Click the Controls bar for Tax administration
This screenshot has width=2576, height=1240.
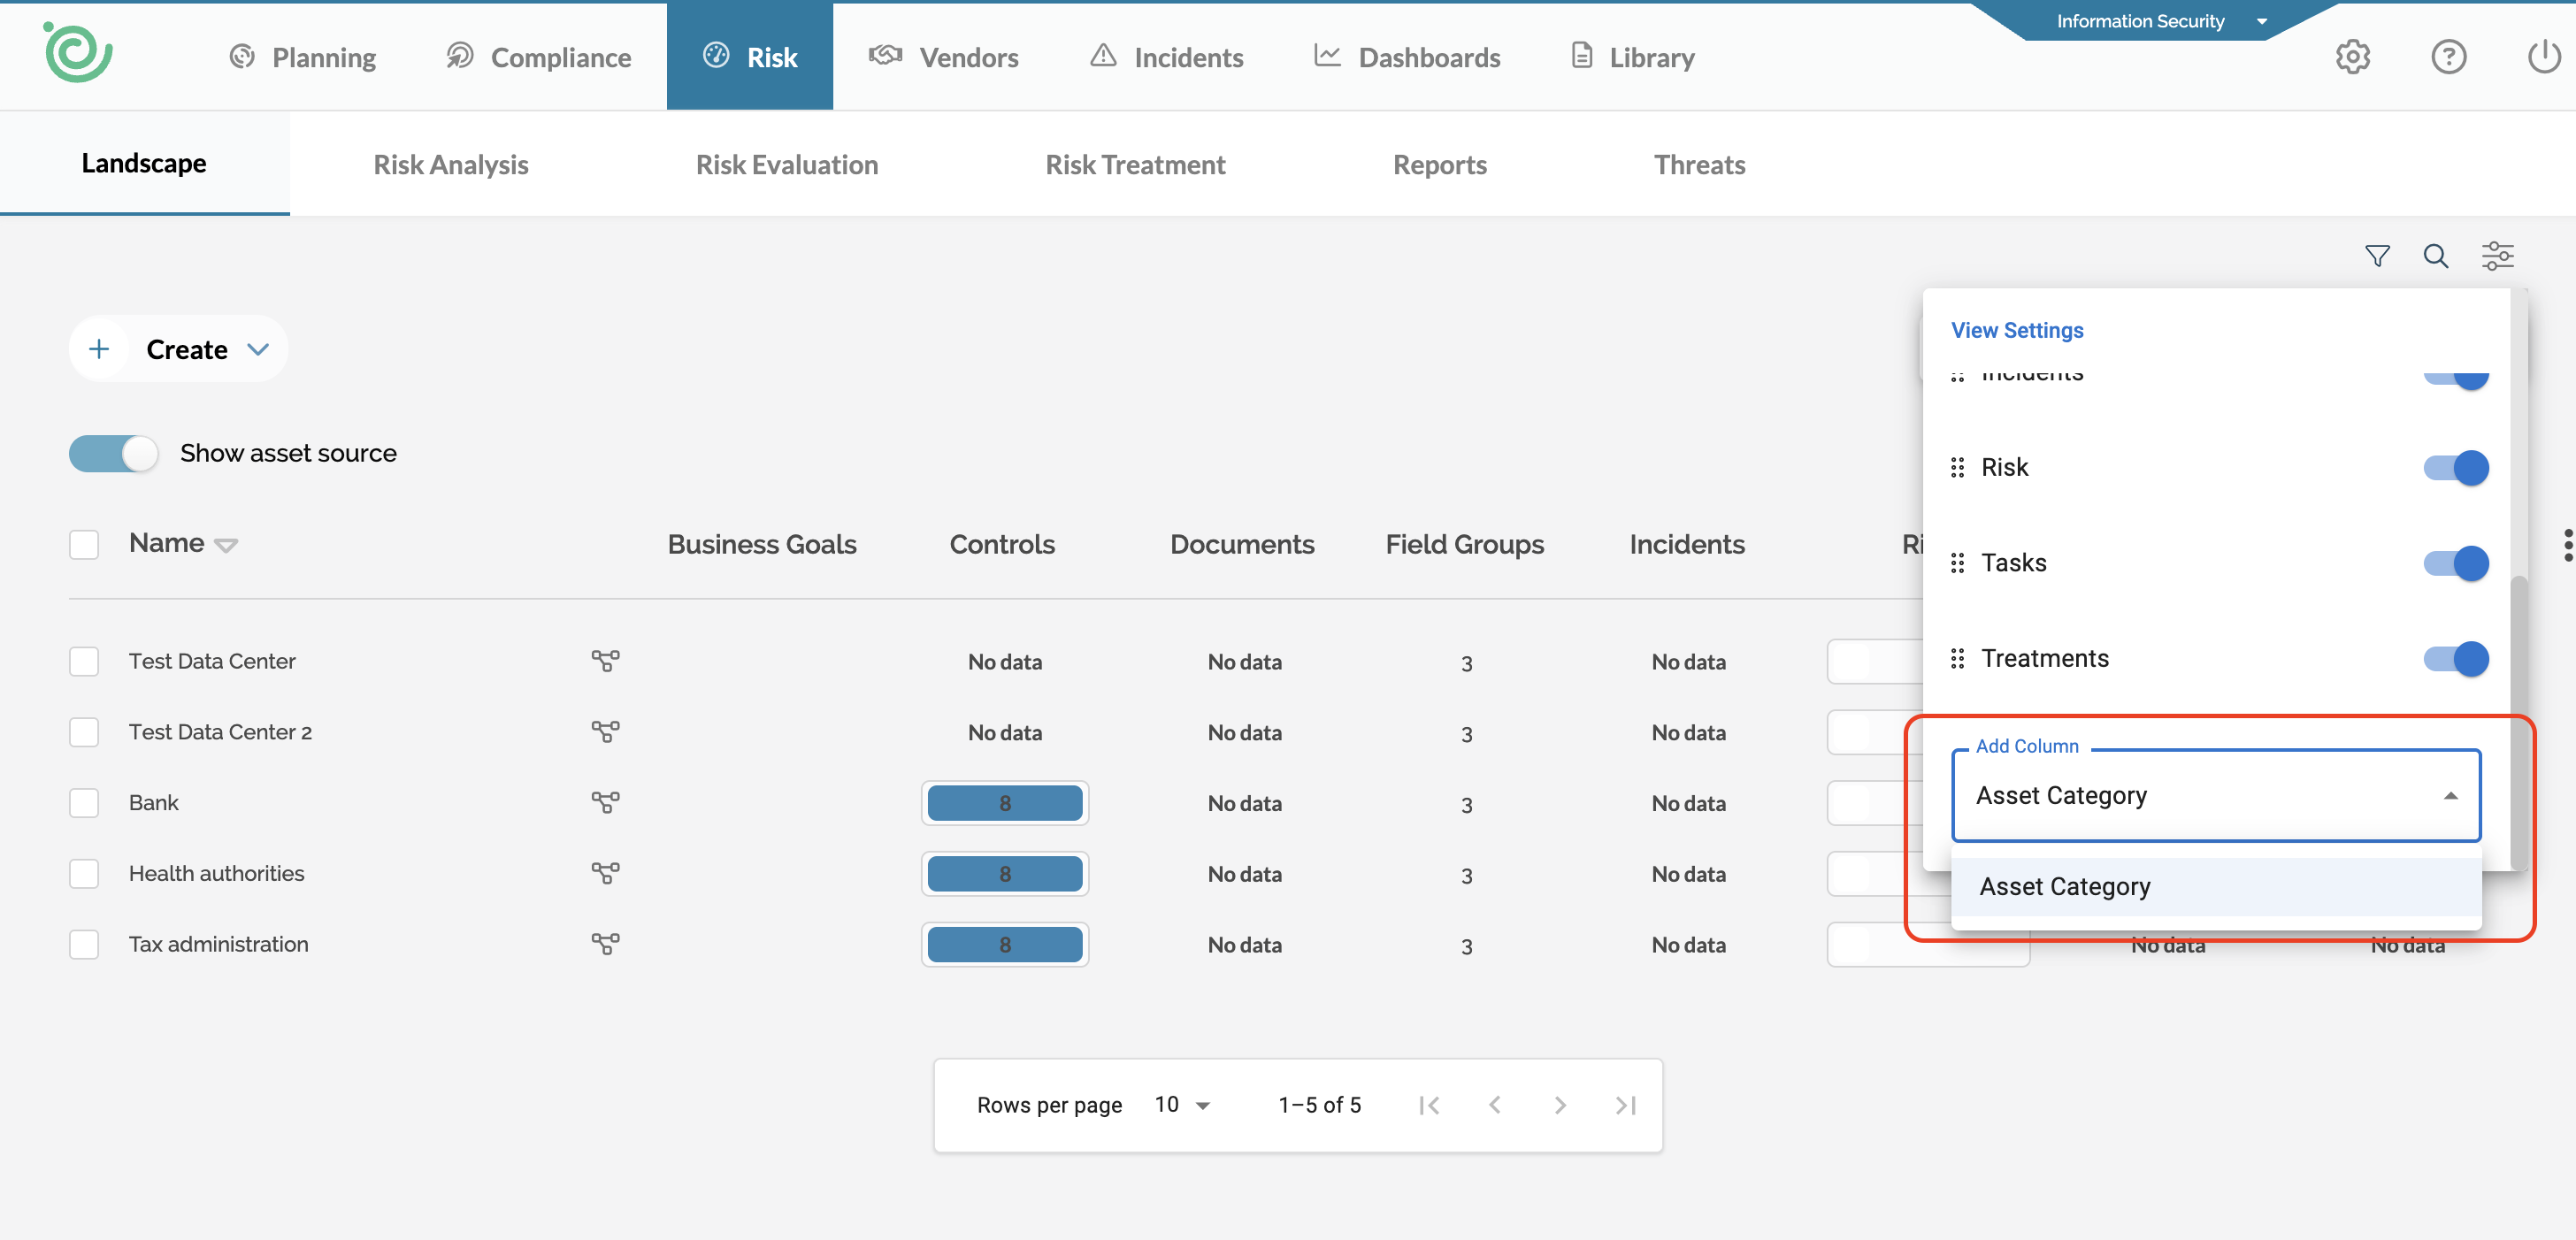(x=1004, y=944)
